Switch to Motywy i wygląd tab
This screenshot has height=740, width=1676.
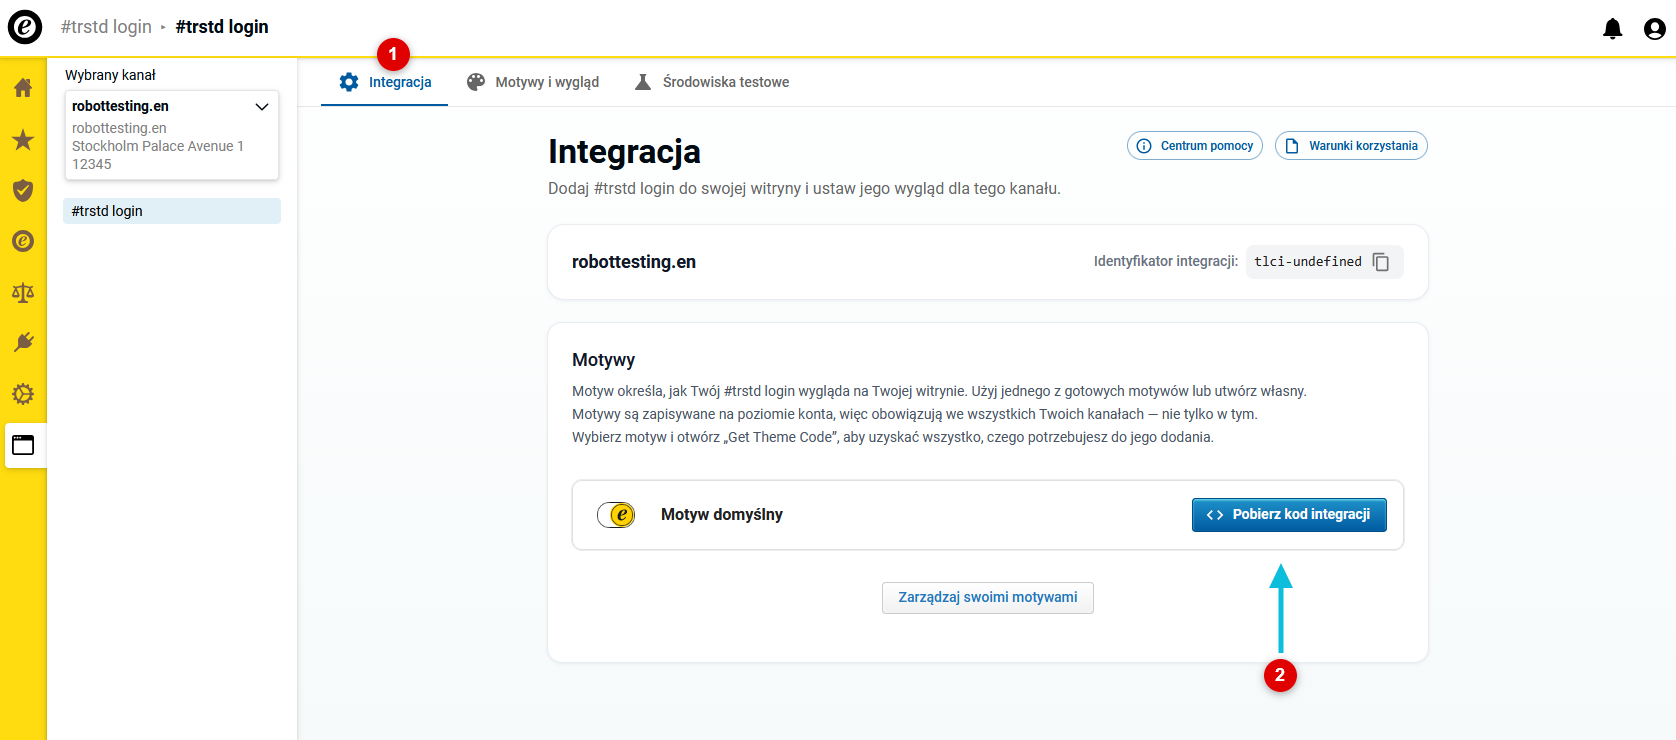533,82
